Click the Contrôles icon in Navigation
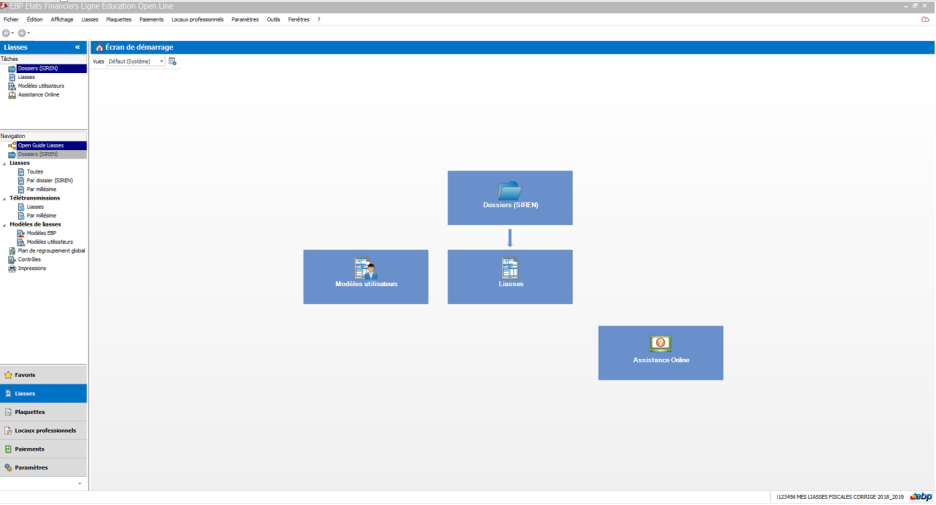 (12, 260)
